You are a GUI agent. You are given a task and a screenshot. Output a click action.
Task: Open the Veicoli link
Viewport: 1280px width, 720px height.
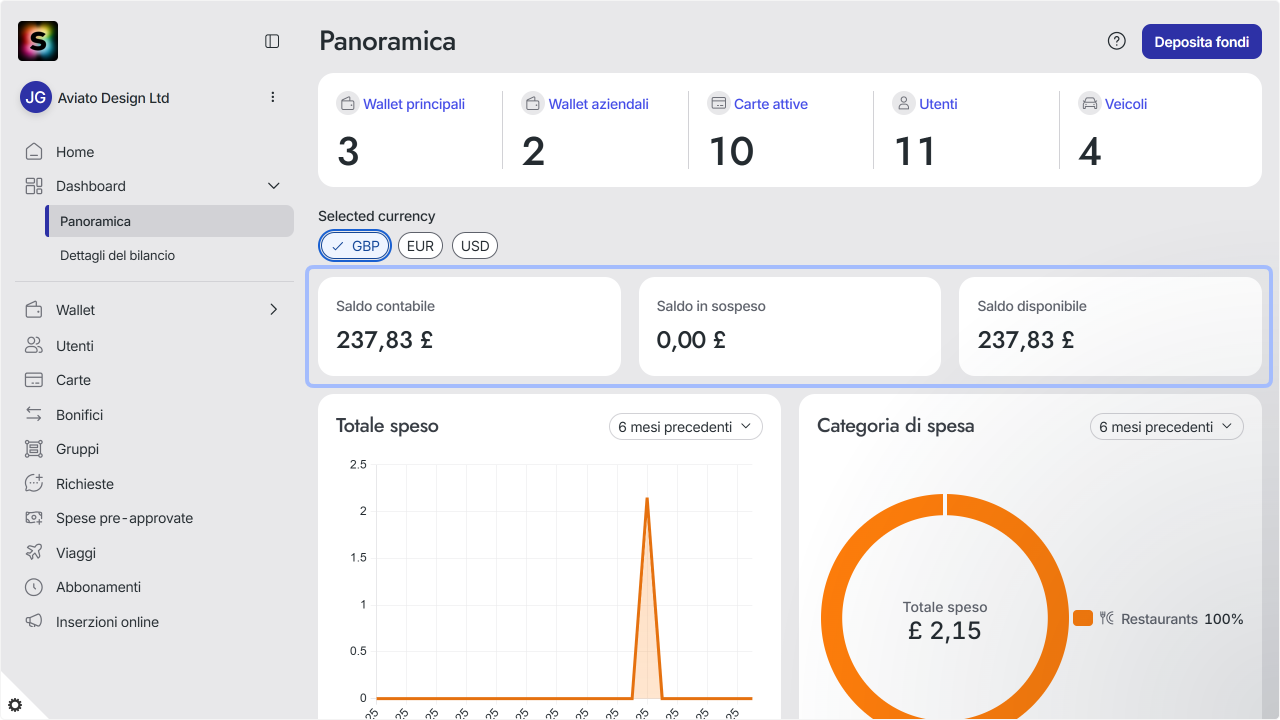1126,104
